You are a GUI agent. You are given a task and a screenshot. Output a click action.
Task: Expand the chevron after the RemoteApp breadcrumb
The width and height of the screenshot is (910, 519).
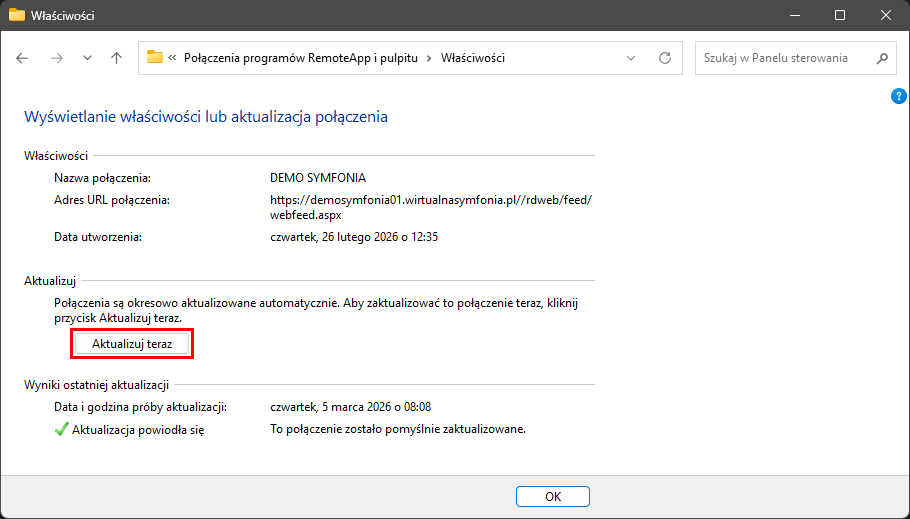[x=429, y=58]
